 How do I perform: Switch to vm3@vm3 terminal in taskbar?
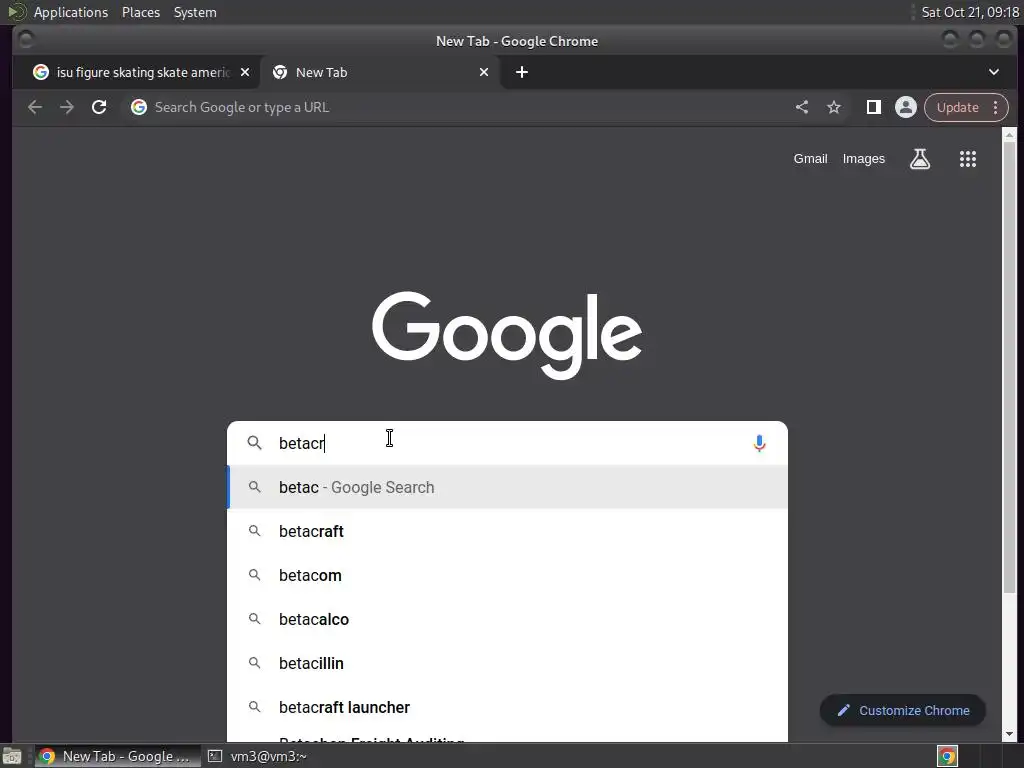258,756
